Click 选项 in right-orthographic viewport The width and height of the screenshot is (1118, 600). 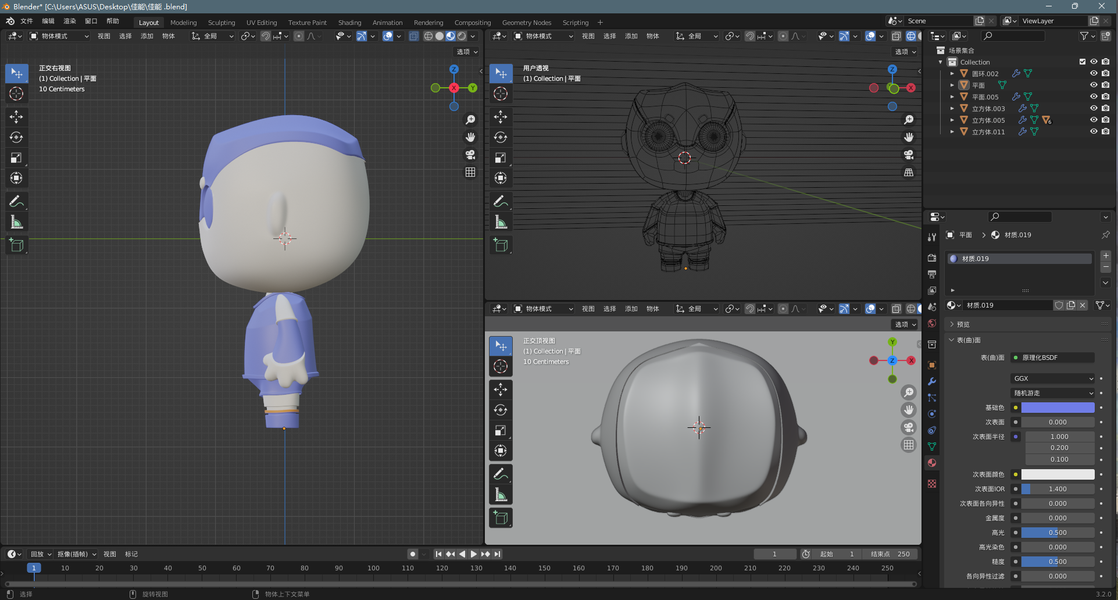pos(467,51)
